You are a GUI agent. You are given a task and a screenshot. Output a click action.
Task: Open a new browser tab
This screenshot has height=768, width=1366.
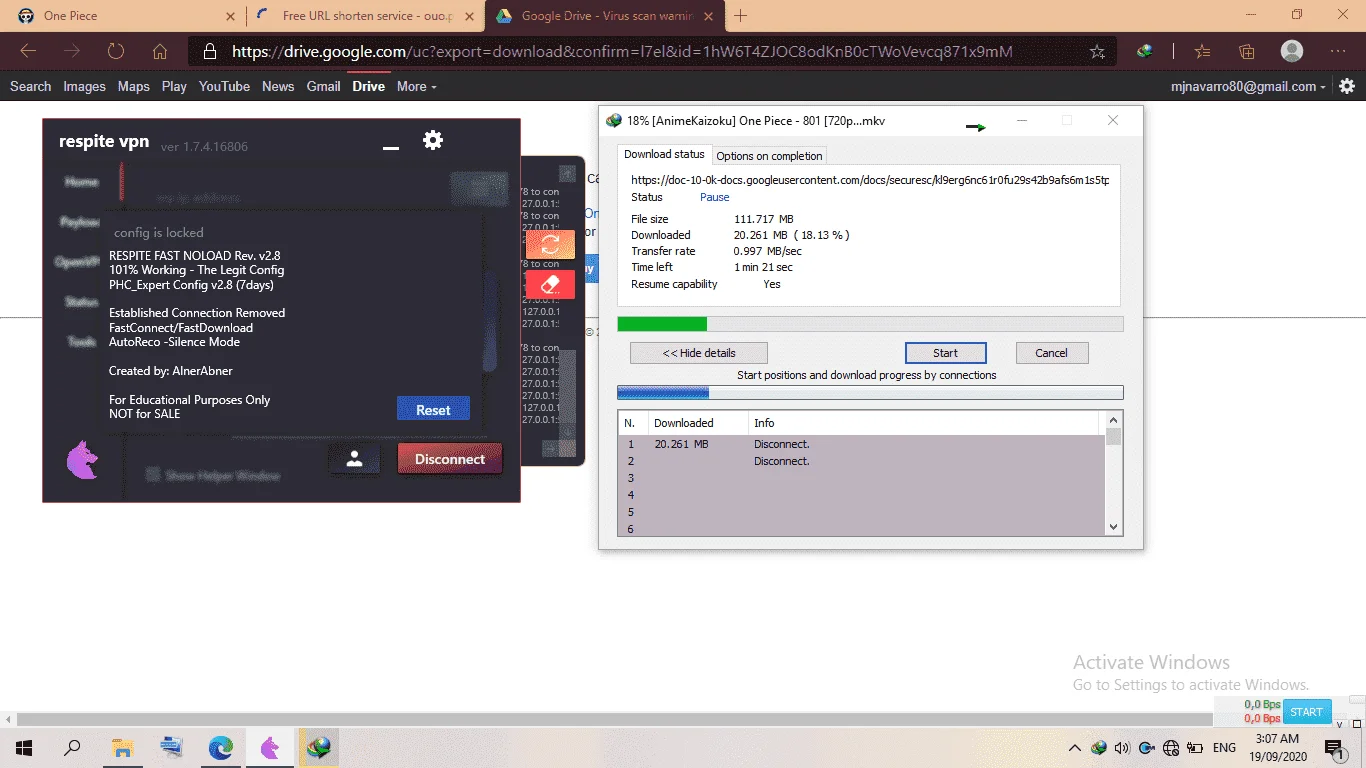pyautogui.click(x=741, y=16)
